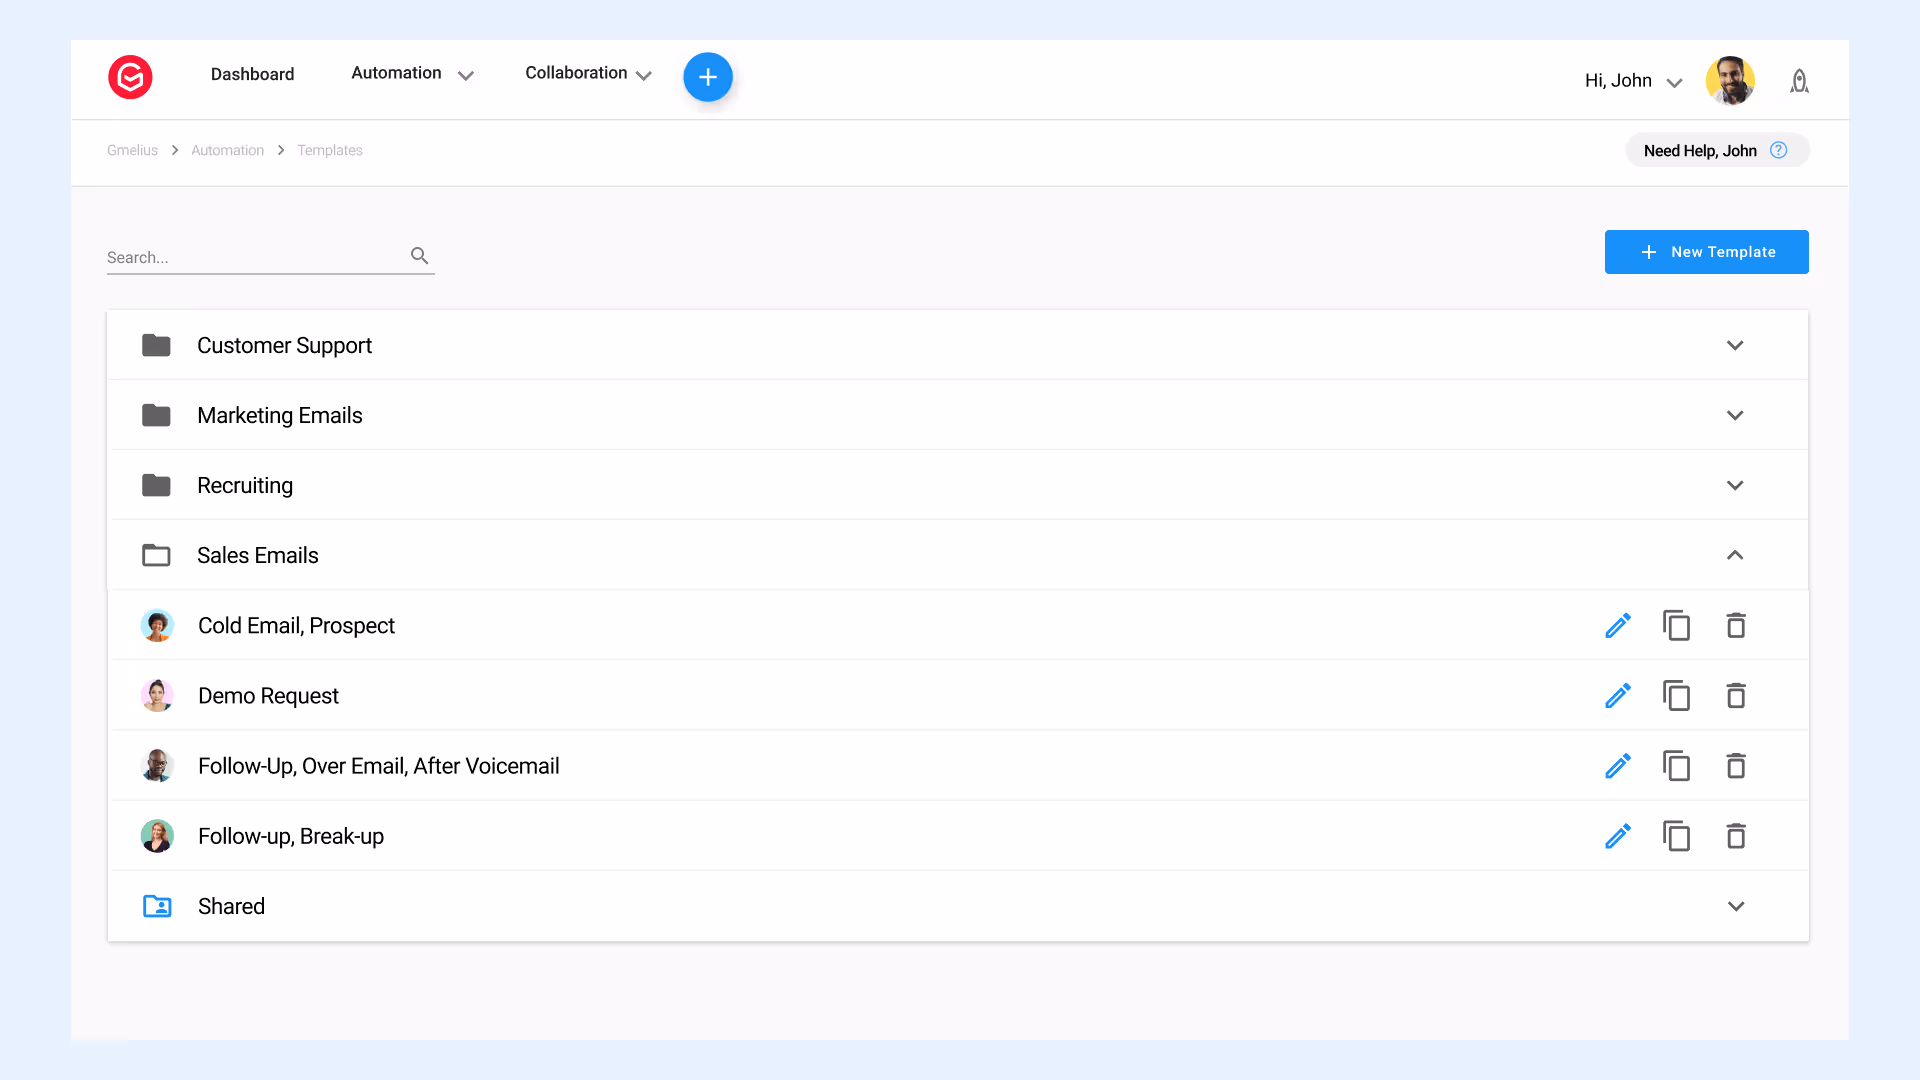Go to the Dashboard tab

tap(252, 74)
